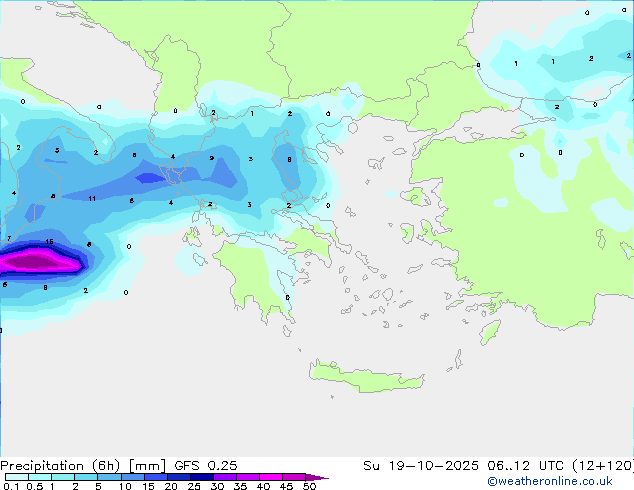This screenshot has height=490, width=634.
Task: Click the 'Su 19-10-2025' date text
Action: pos(421,466)
